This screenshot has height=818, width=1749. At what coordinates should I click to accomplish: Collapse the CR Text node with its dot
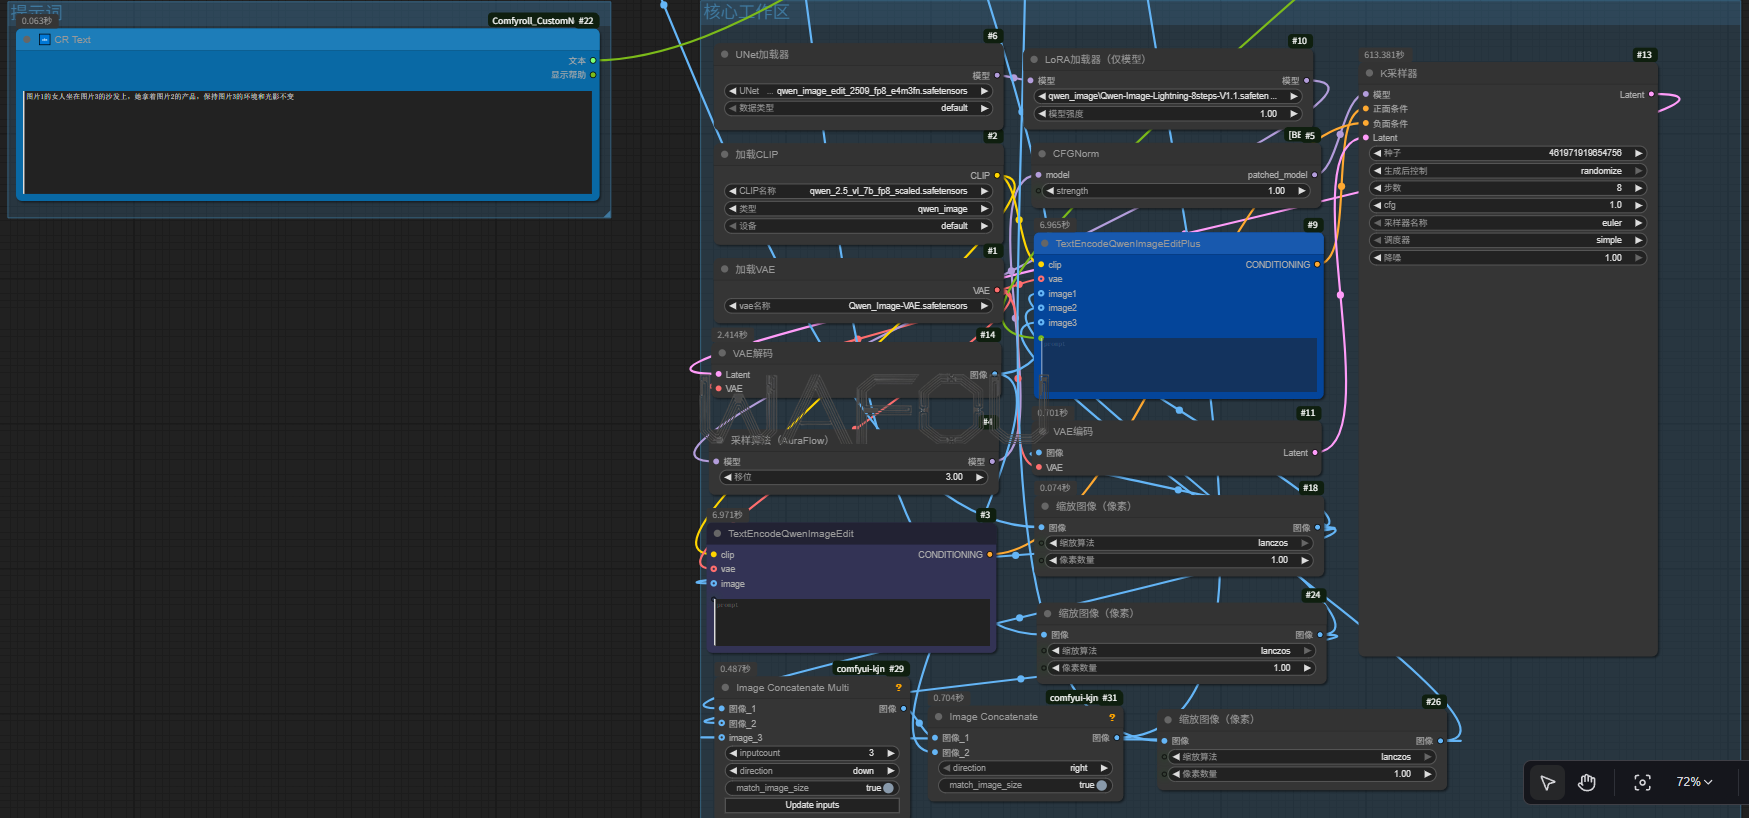(x=28, y=40)
